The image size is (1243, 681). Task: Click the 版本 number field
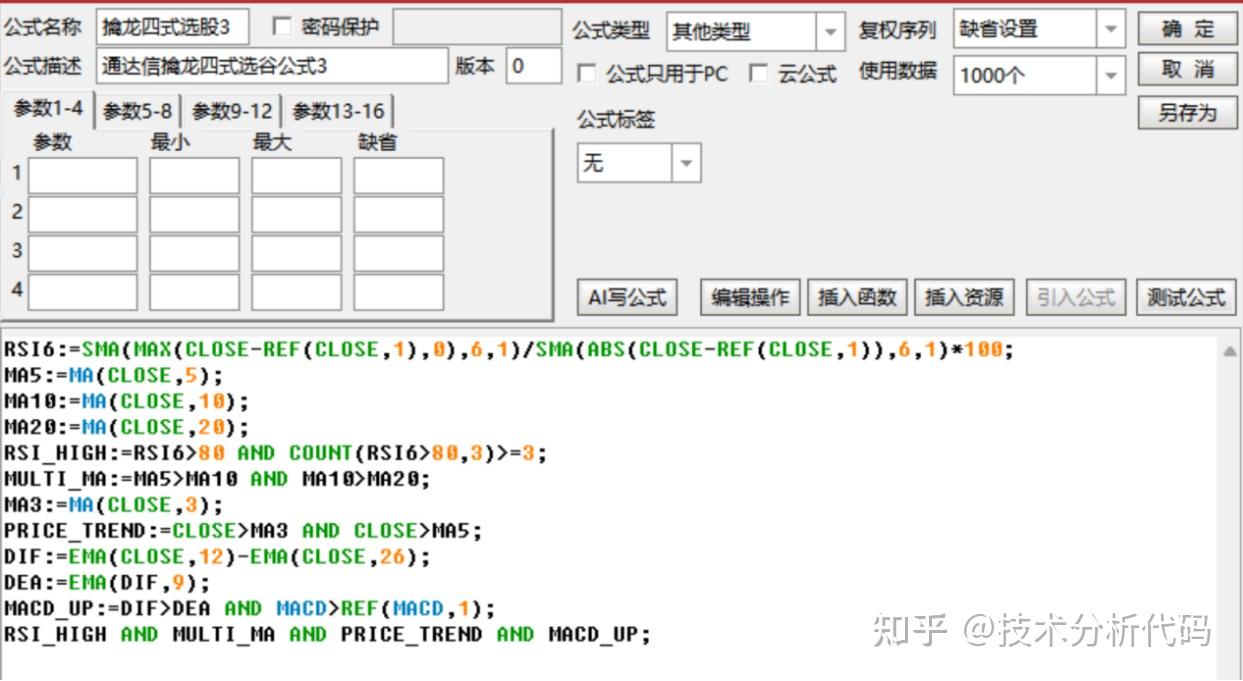point(533,66)
